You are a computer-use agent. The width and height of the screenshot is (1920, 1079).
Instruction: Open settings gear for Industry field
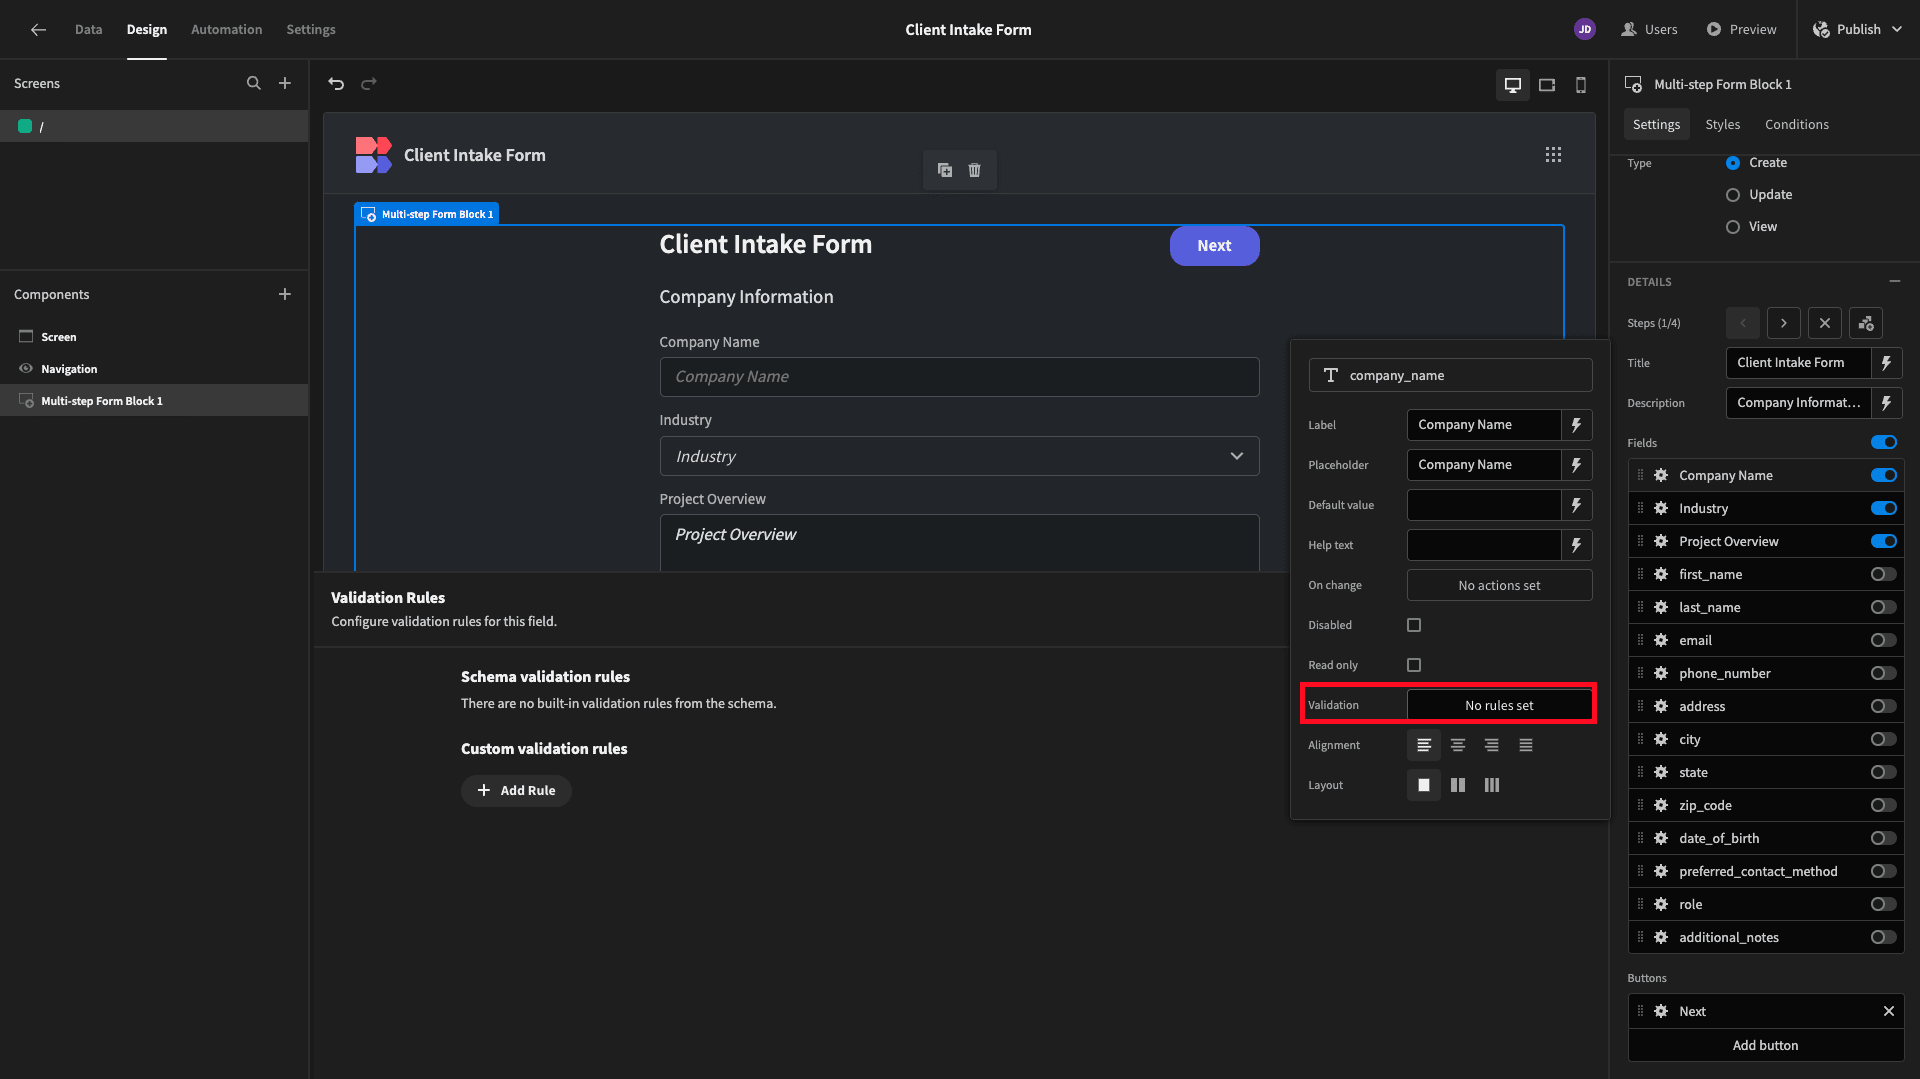click(1661, 509)
